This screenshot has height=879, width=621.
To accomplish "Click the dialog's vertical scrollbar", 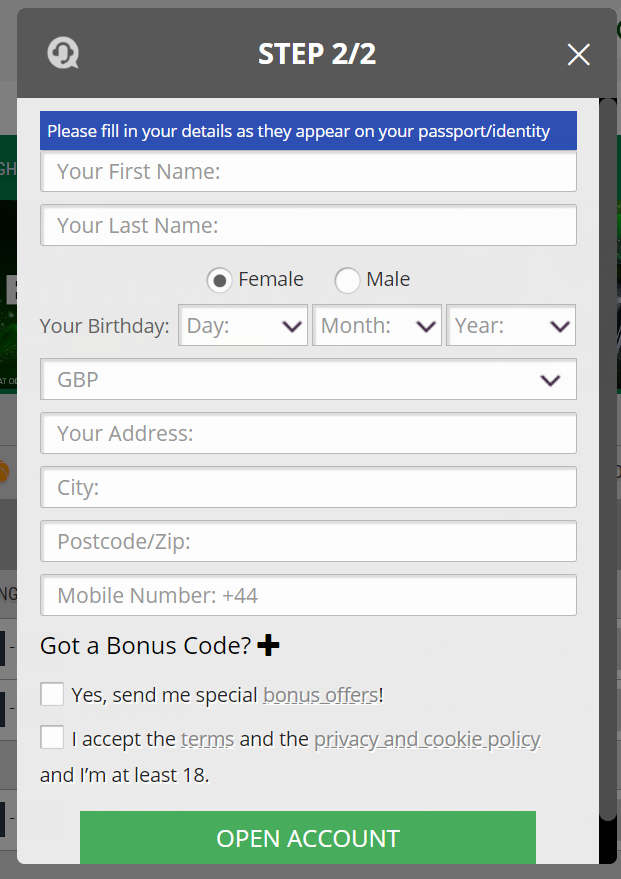I will [608, 460].
